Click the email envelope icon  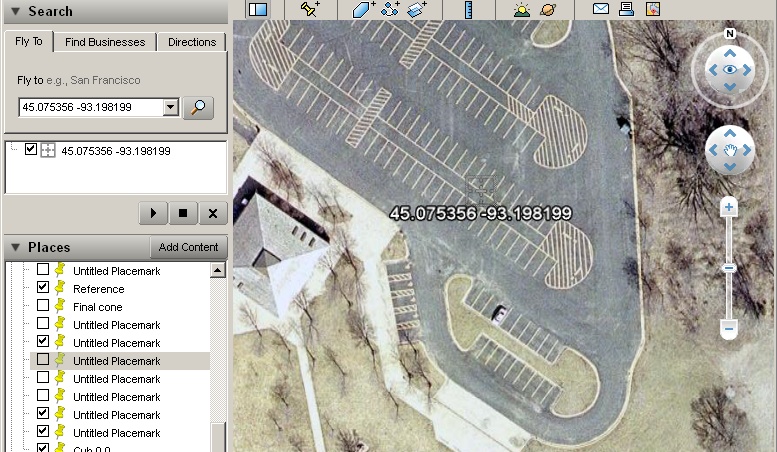[x=600, y=9]
